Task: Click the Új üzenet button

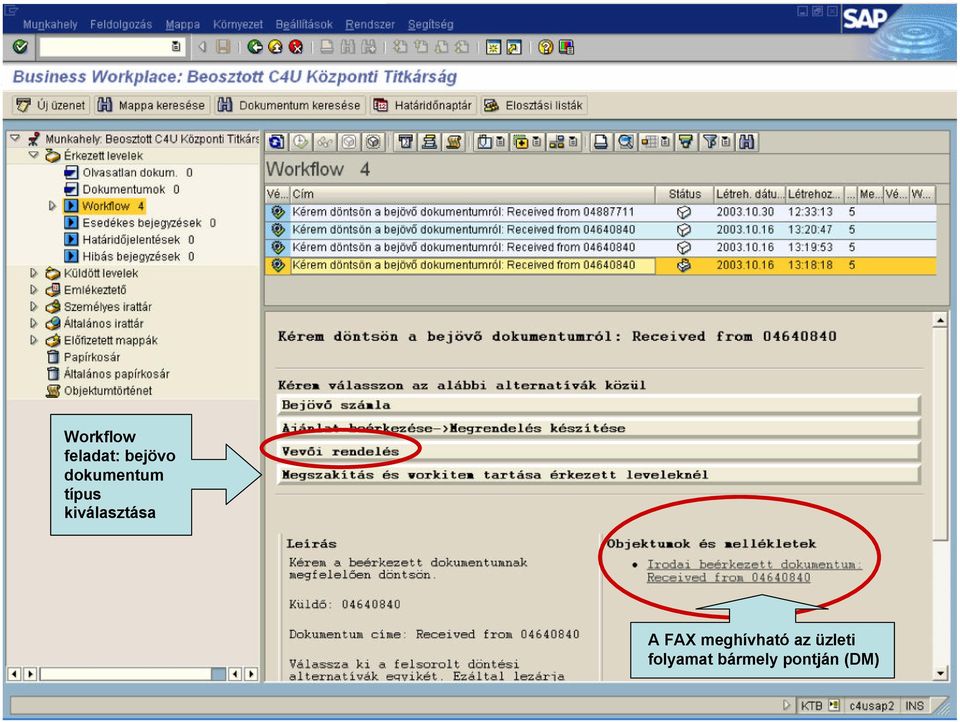Action: (x=51, y=105)
